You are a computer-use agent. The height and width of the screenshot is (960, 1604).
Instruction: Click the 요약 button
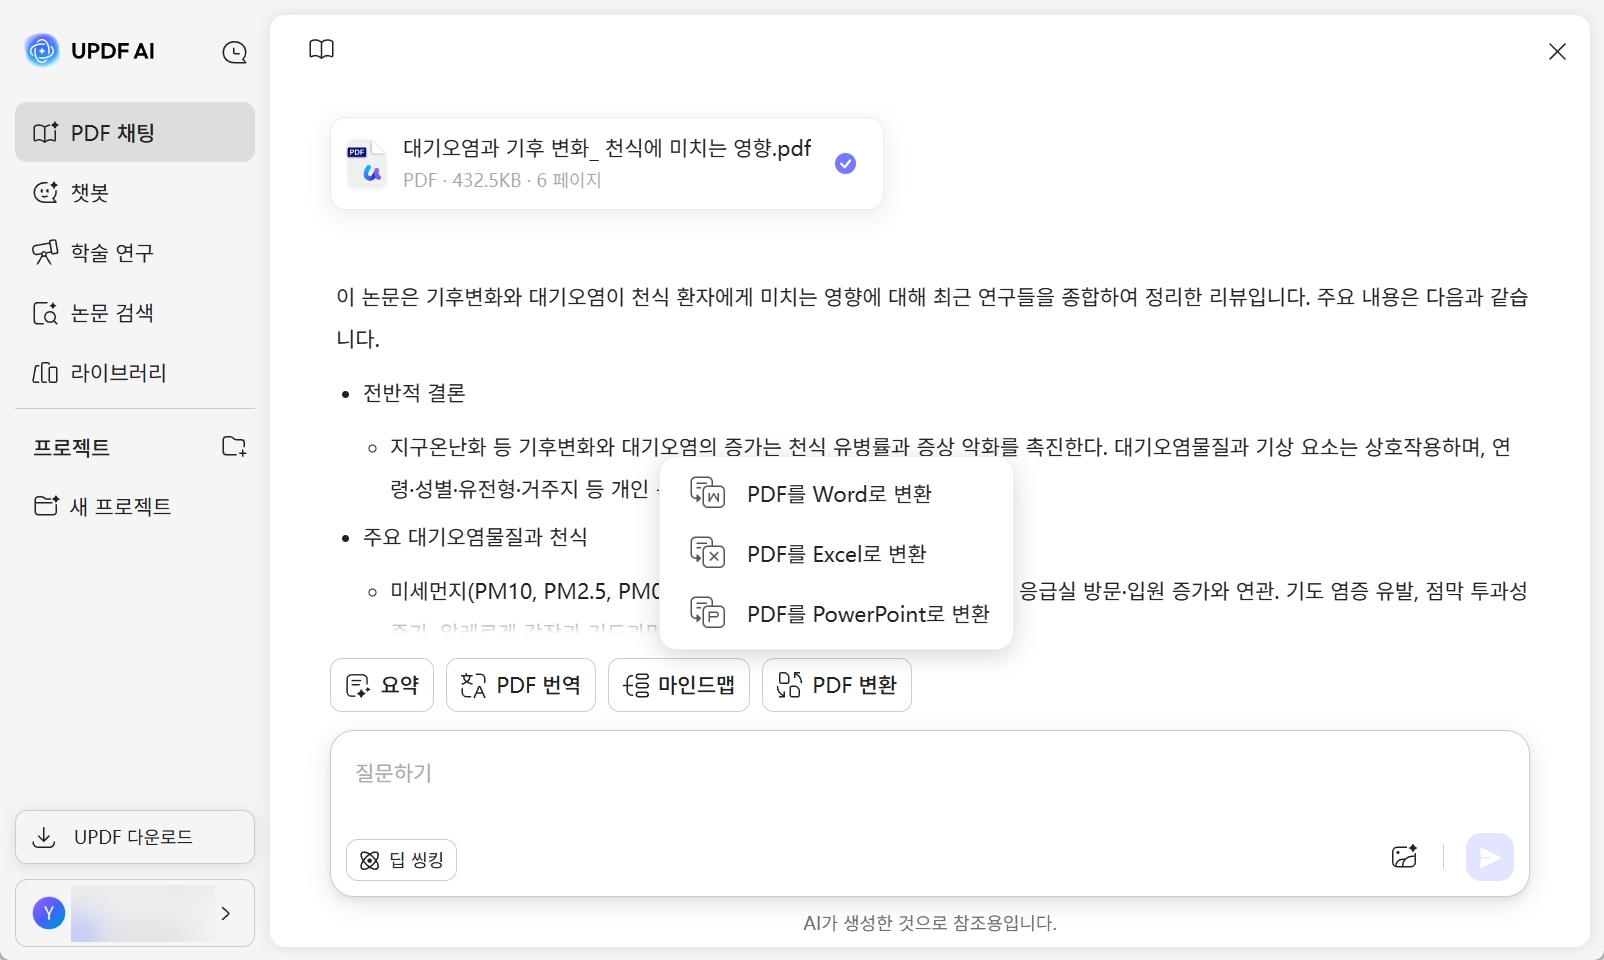pyautogui.click(x=381, y=685)
